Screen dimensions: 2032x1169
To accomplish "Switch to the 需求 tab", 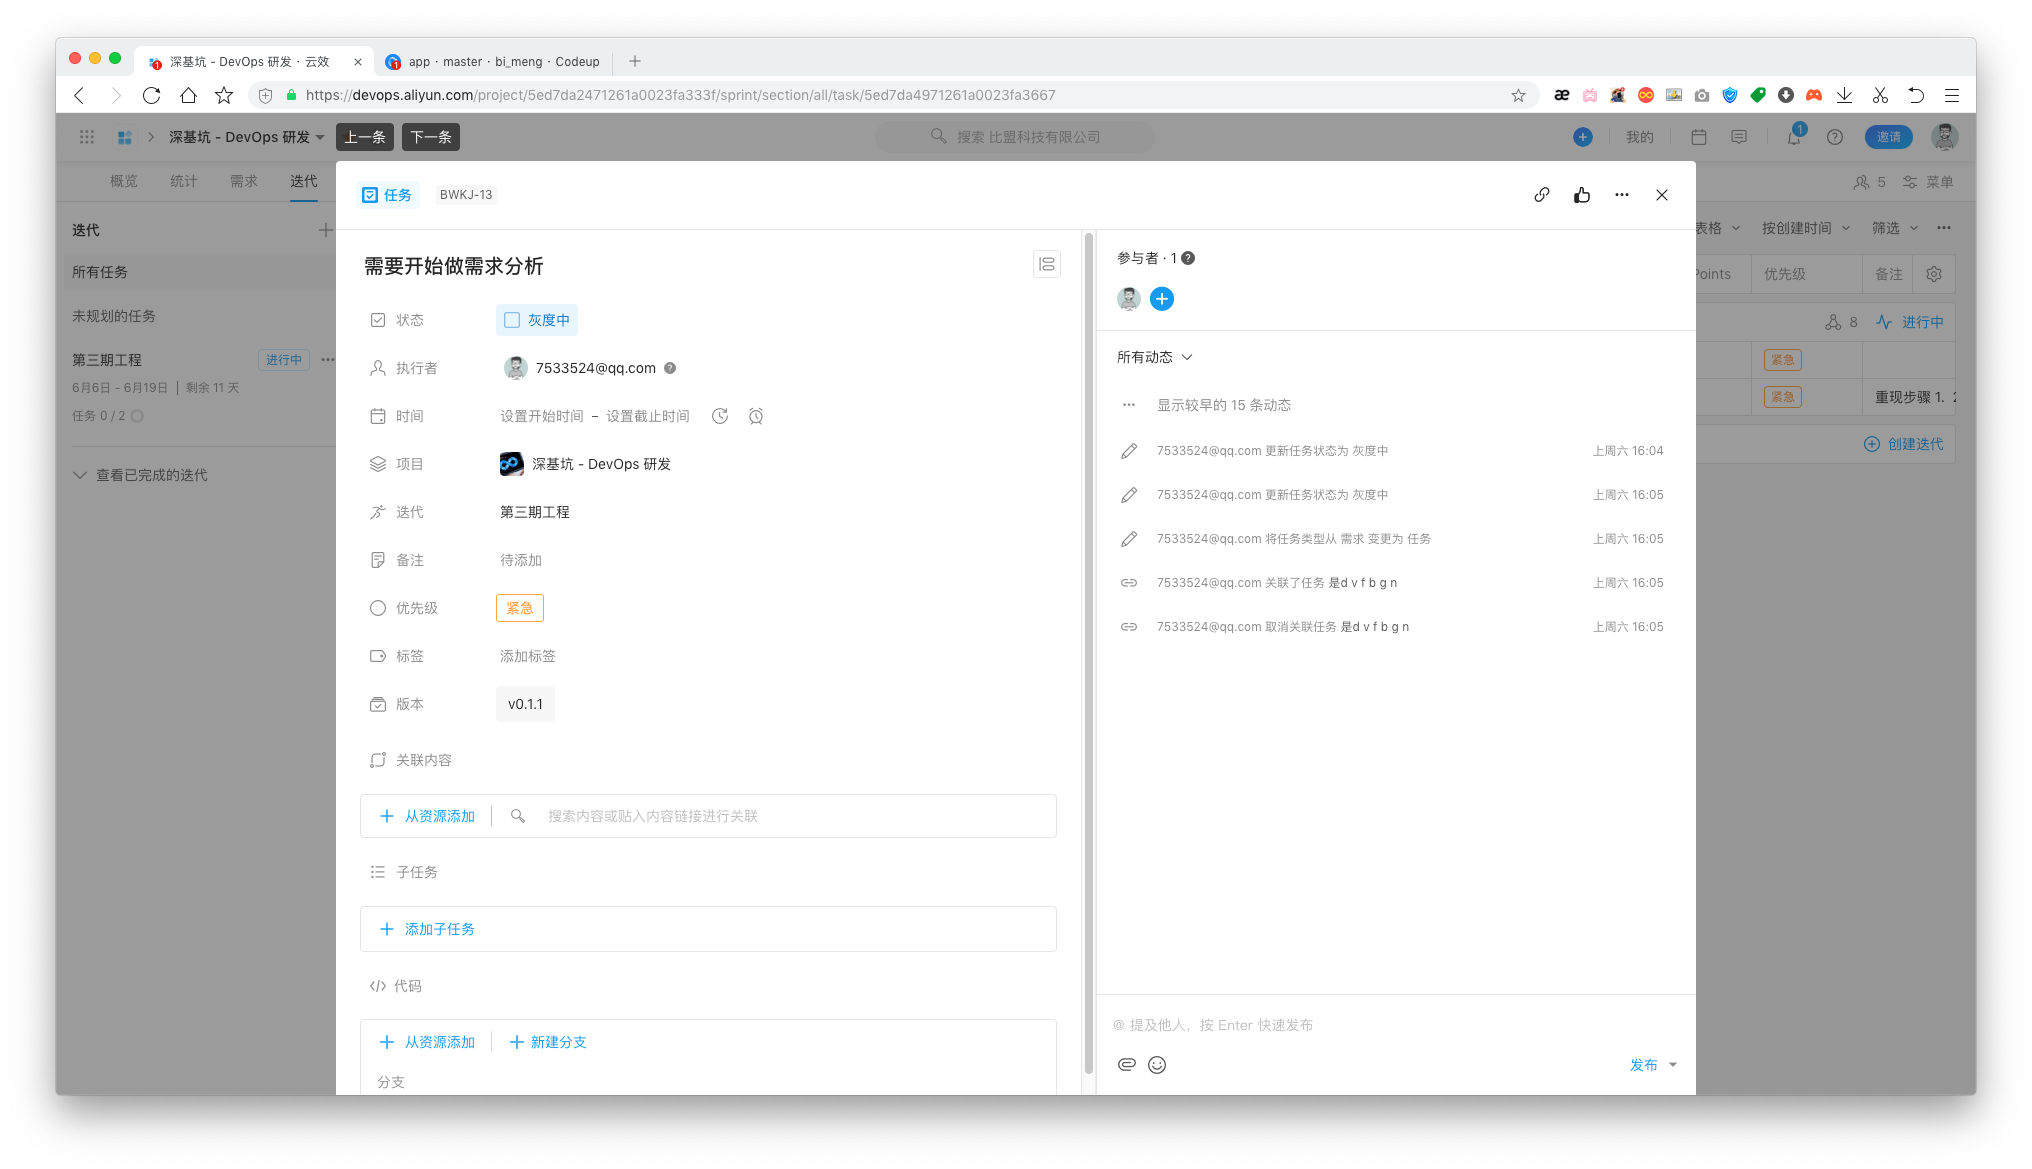I will 243,181.
